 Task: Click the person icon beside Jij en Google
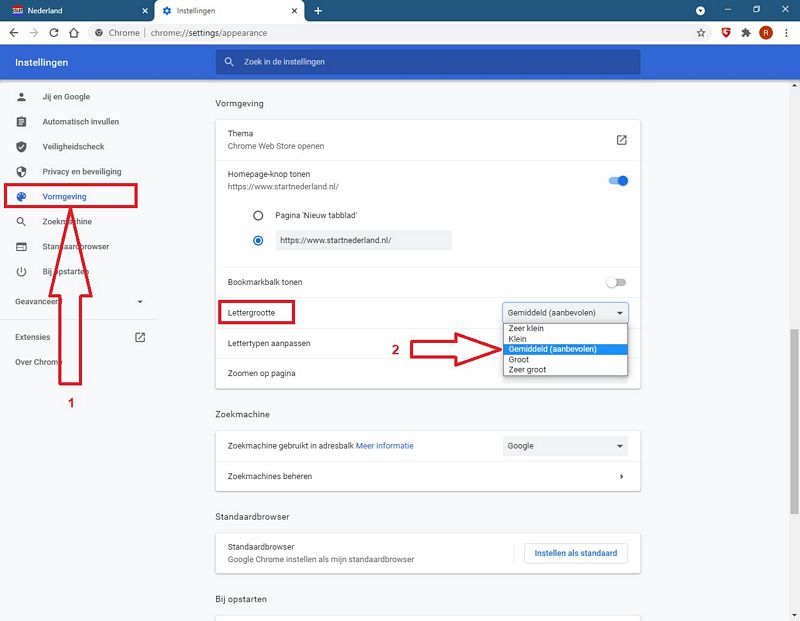[21, 96]
